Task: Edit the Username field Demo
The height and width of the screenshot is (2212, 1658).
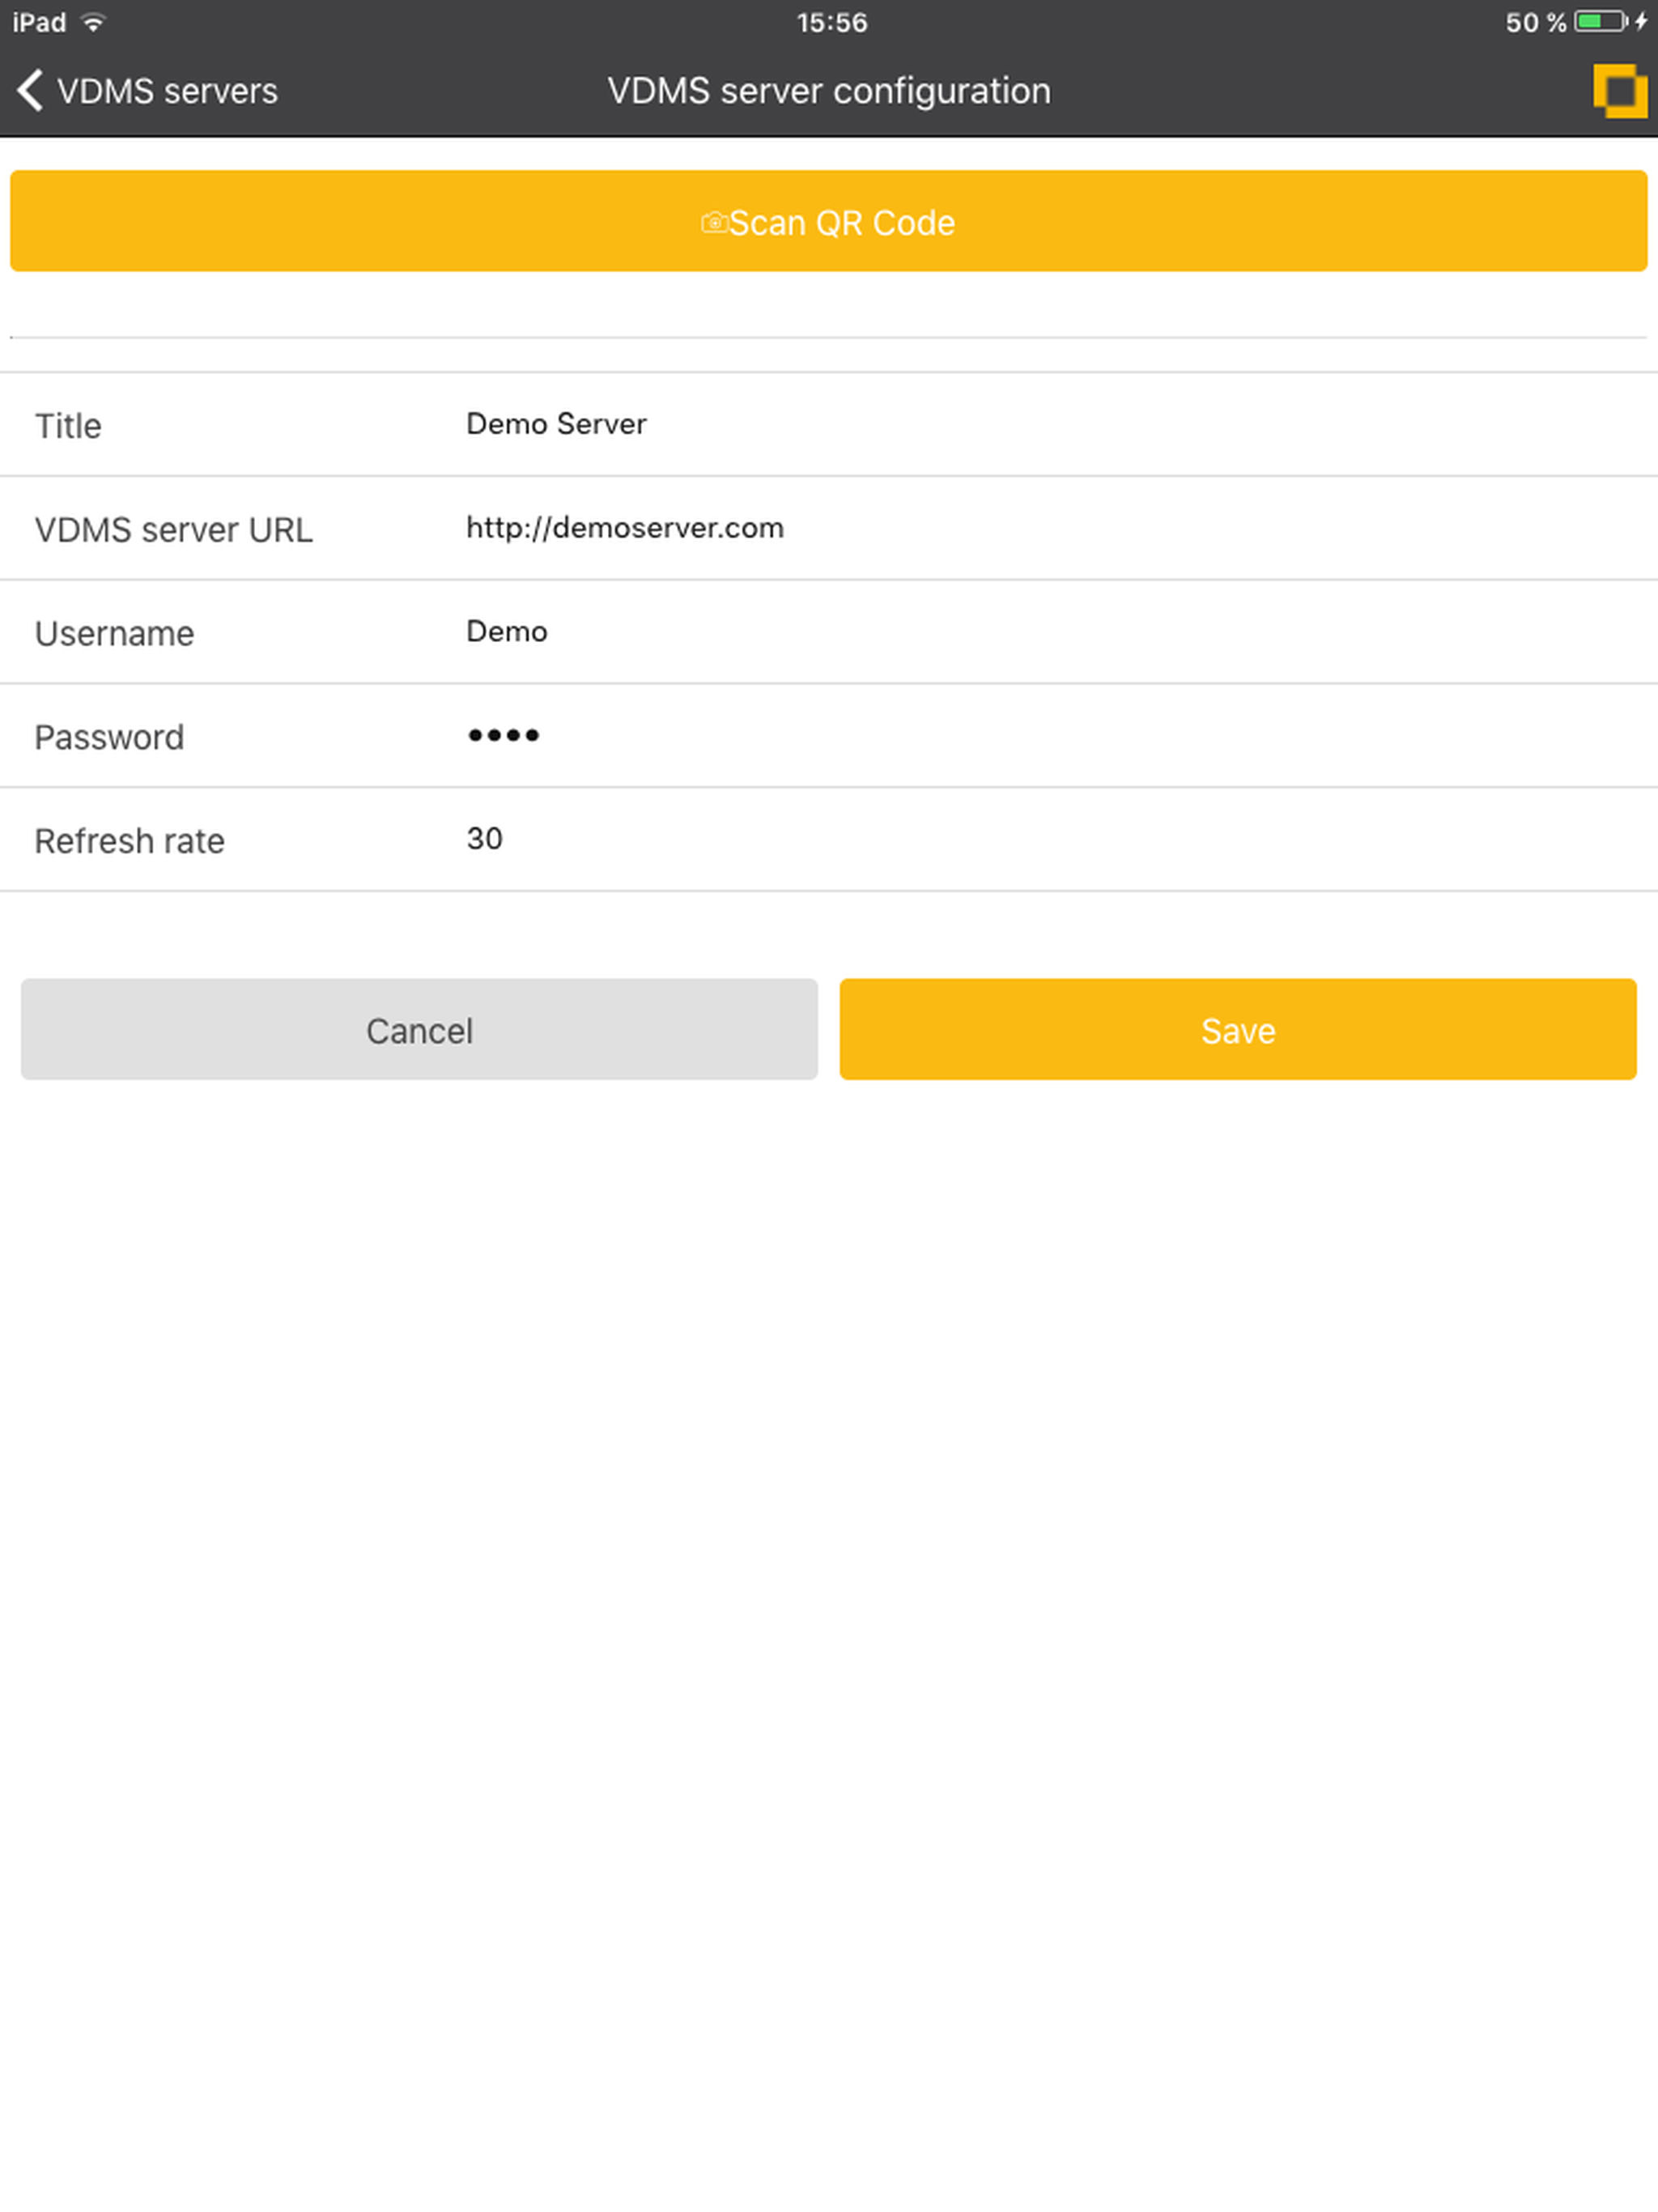Action: 506,632
